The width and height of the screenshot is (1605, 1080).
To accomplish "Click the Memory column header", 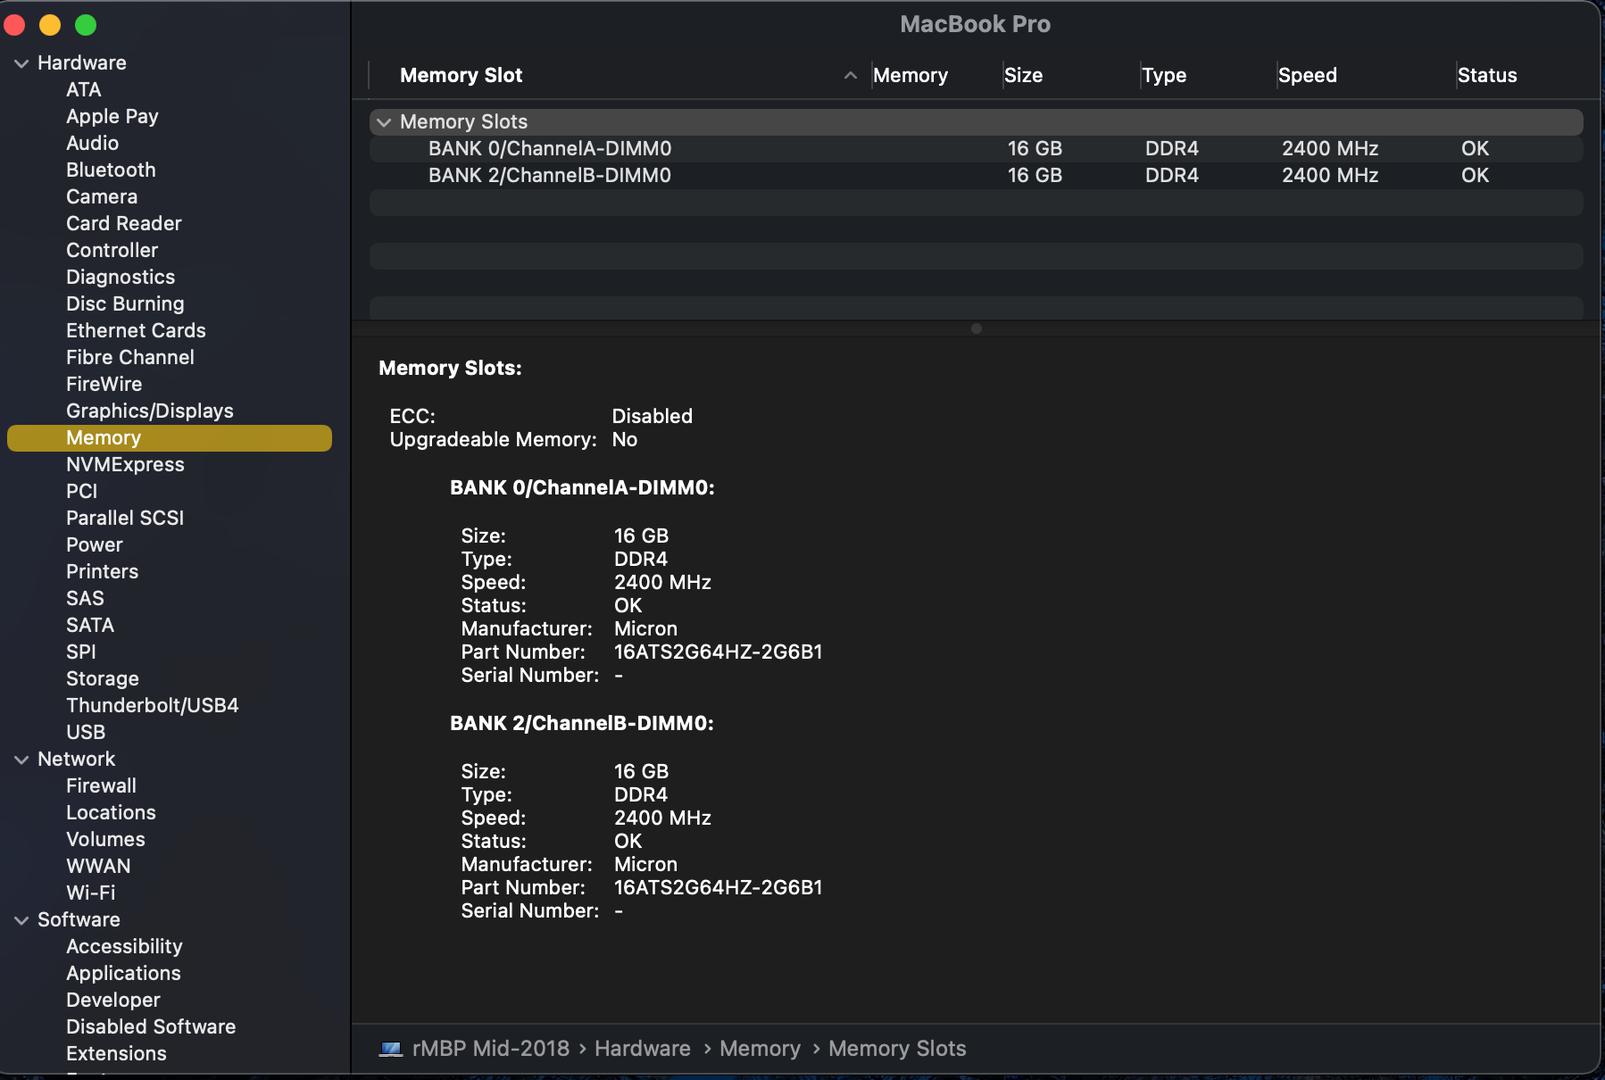I will pyautogui.click(x=910, y=76).
